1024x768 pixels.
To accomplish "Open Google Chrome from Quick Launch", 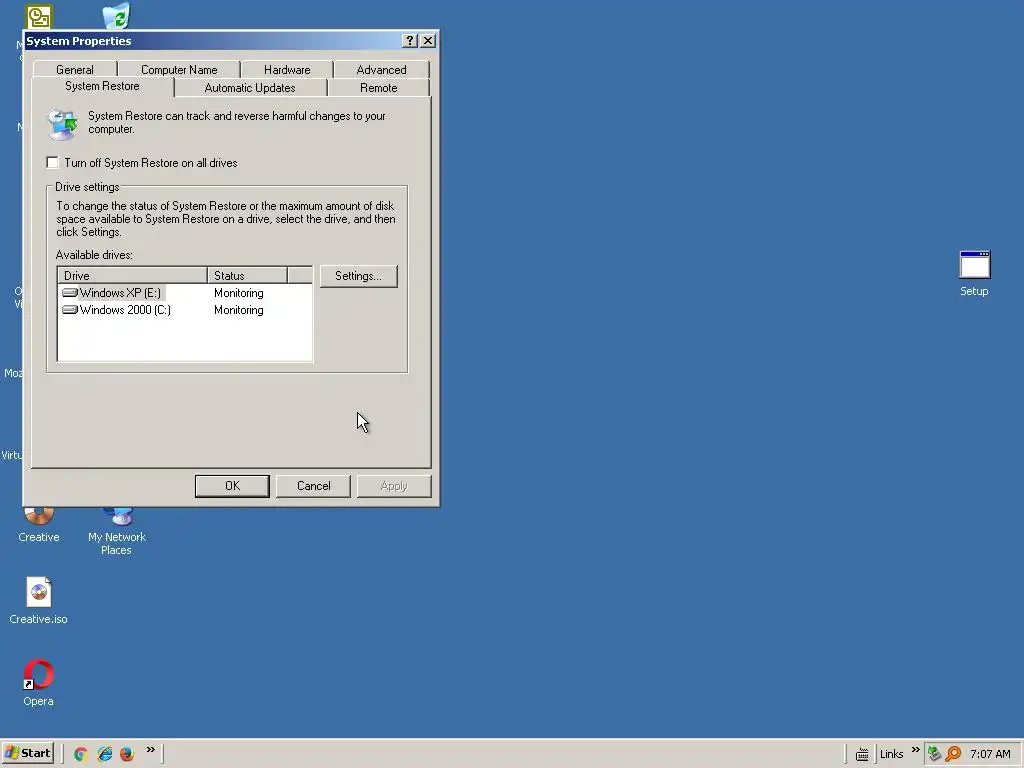I will coord(80,754).
